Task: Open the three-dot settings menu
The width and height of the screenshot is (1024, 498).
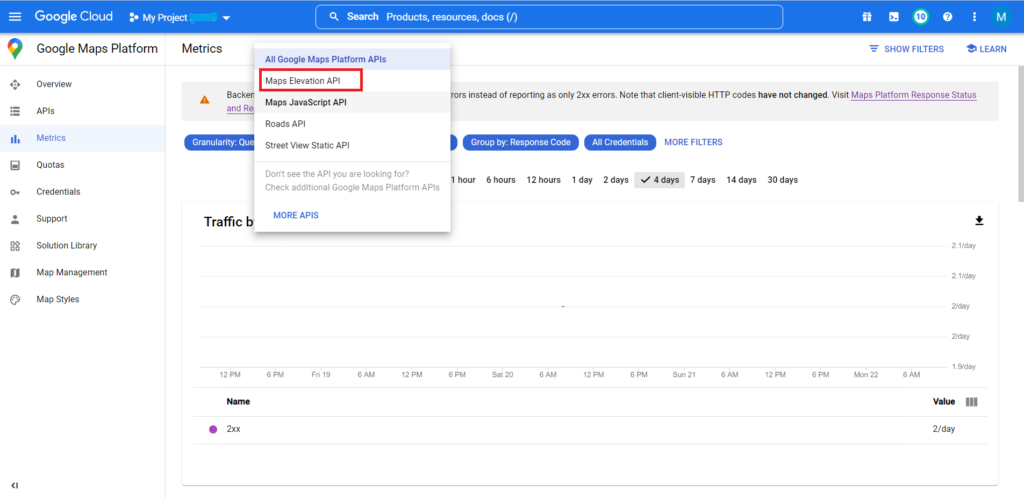Action: point(974,17)
